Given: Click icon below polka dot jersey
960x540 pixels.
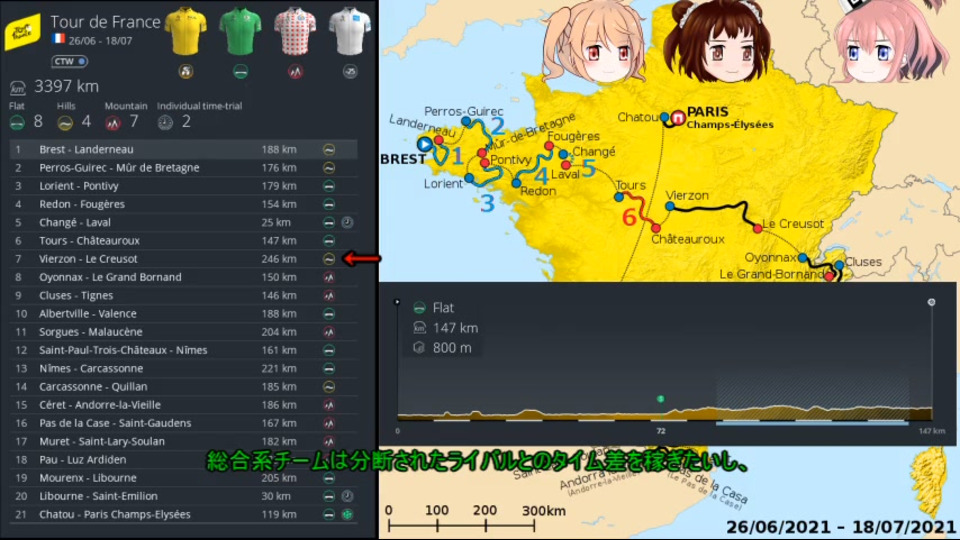Looking at the screenshot, I should coord(295,72).
